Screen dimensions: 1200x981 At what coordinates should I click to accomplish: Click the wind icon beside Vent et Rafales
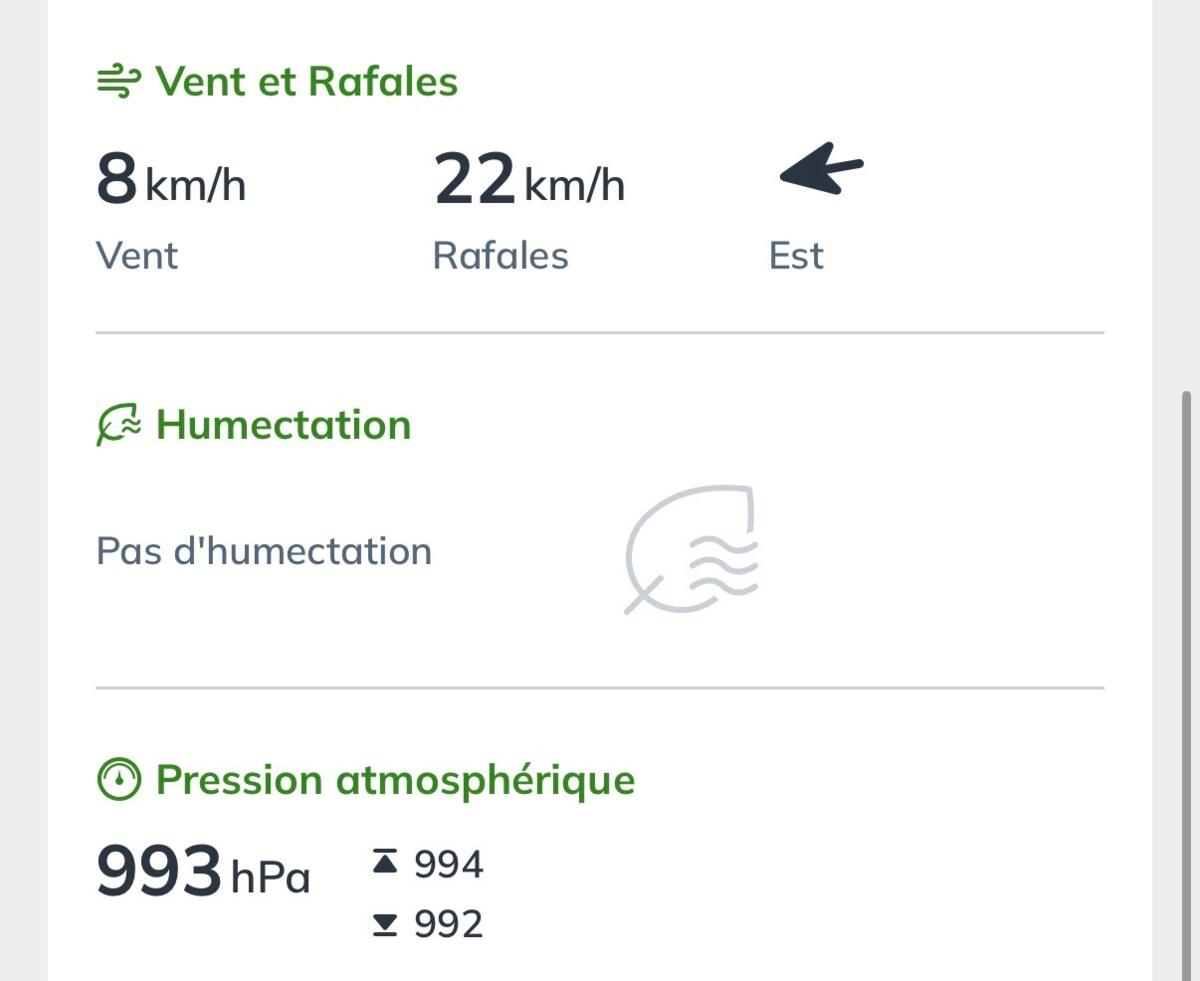pos(118,82)
